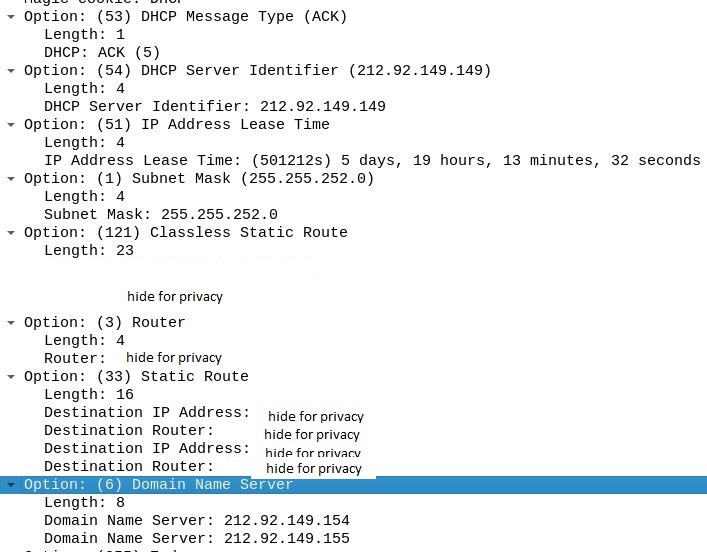Collapse the Router option
Image resolution: width=707 pixels, height=552 pixels.
(x=10, y=323)
